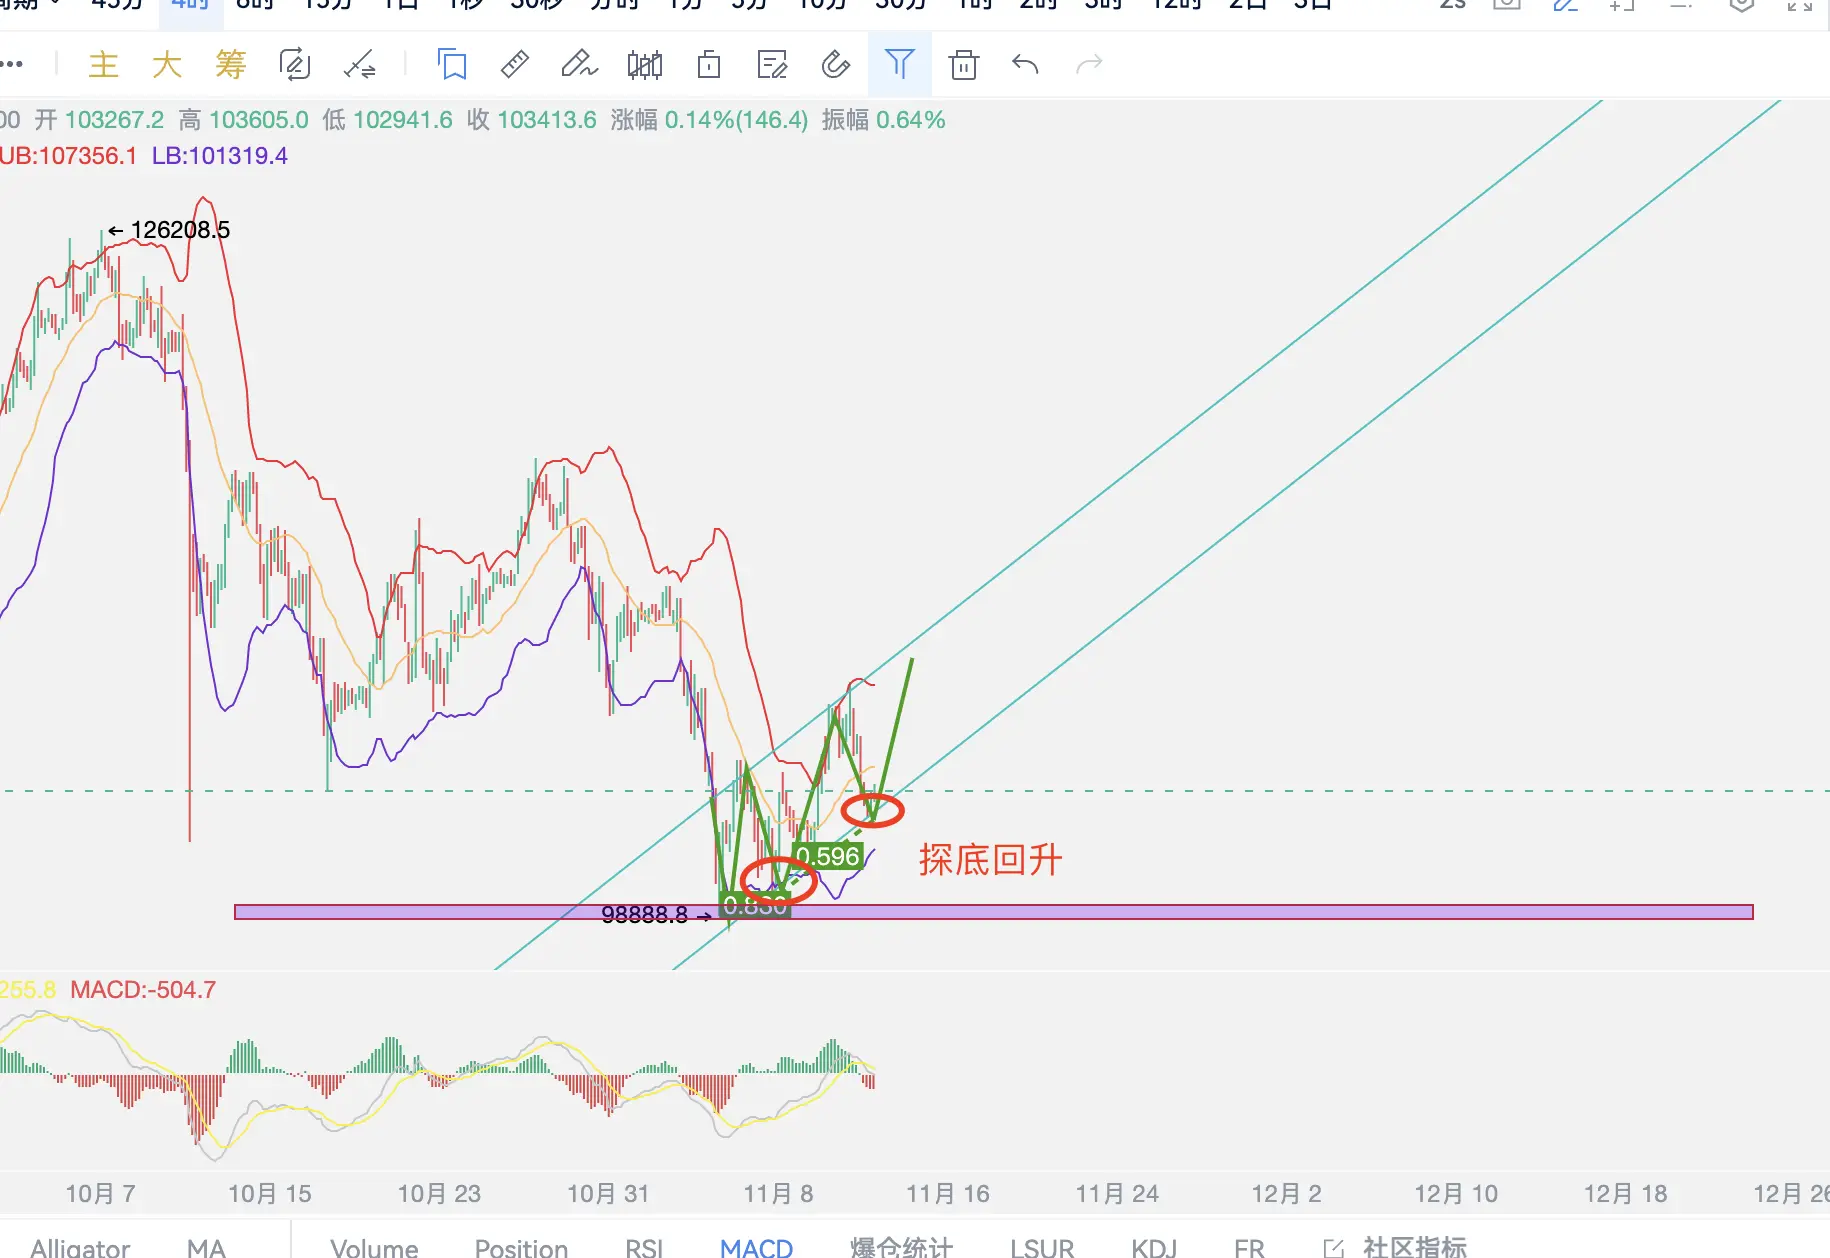The width and height of the screenshot is (1830, 1258).
Task: Open the 爆仓统计 liquidation stats tab
Action: pos(901,1247)
